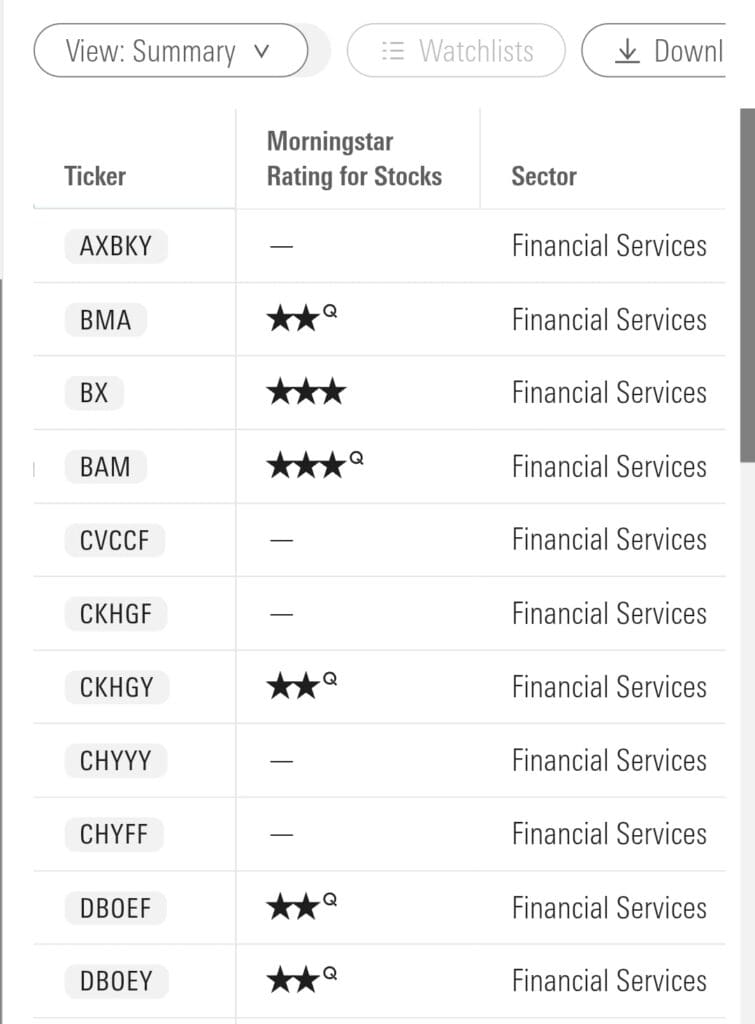Click the CVCCF ticker badge
Viewport: 755px width, 1024px height.
[115, 540]
